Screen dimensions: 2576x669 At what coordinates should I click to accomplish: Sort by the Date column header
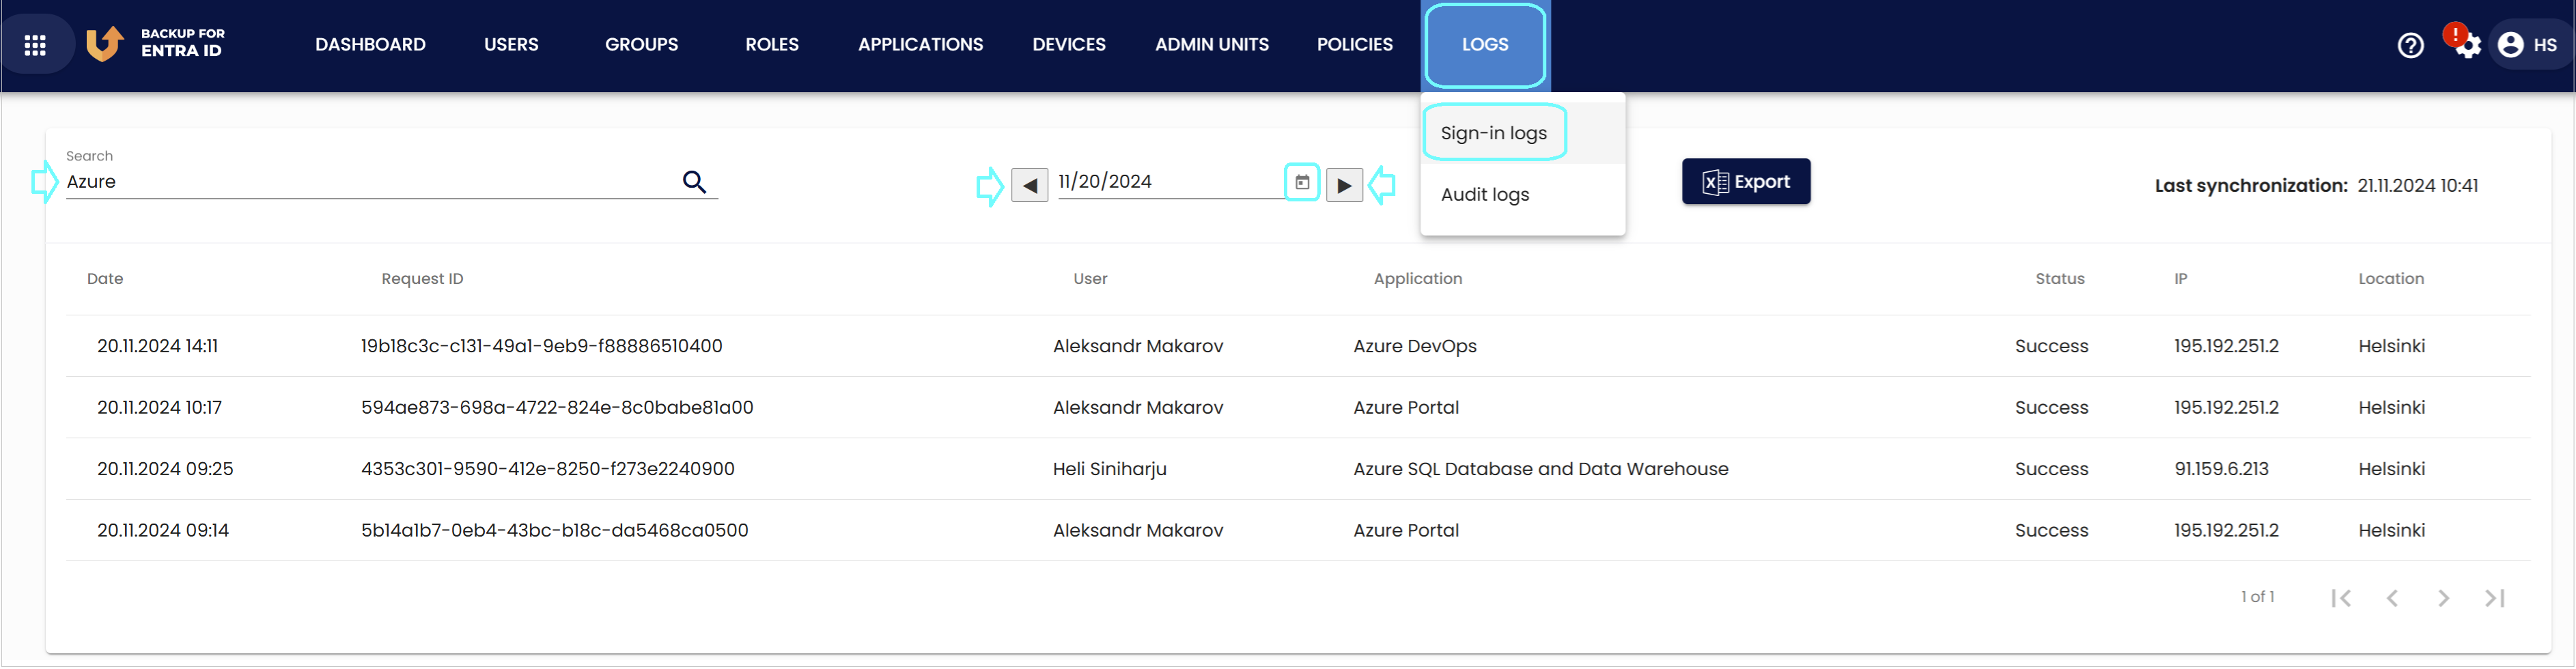click(105, 279)
